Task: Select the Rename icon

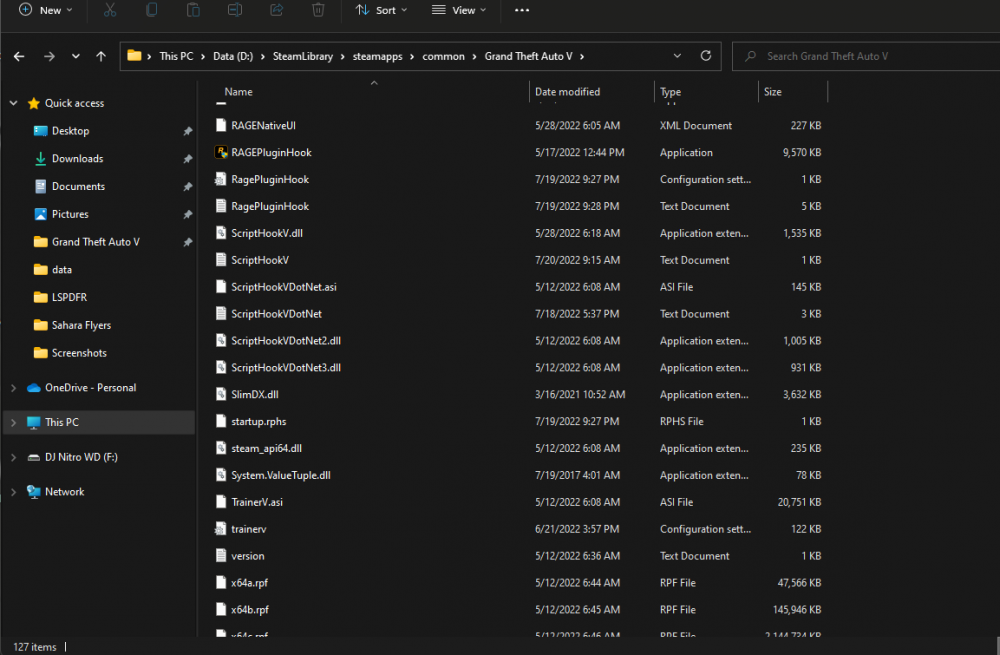Action: point(235,10)
